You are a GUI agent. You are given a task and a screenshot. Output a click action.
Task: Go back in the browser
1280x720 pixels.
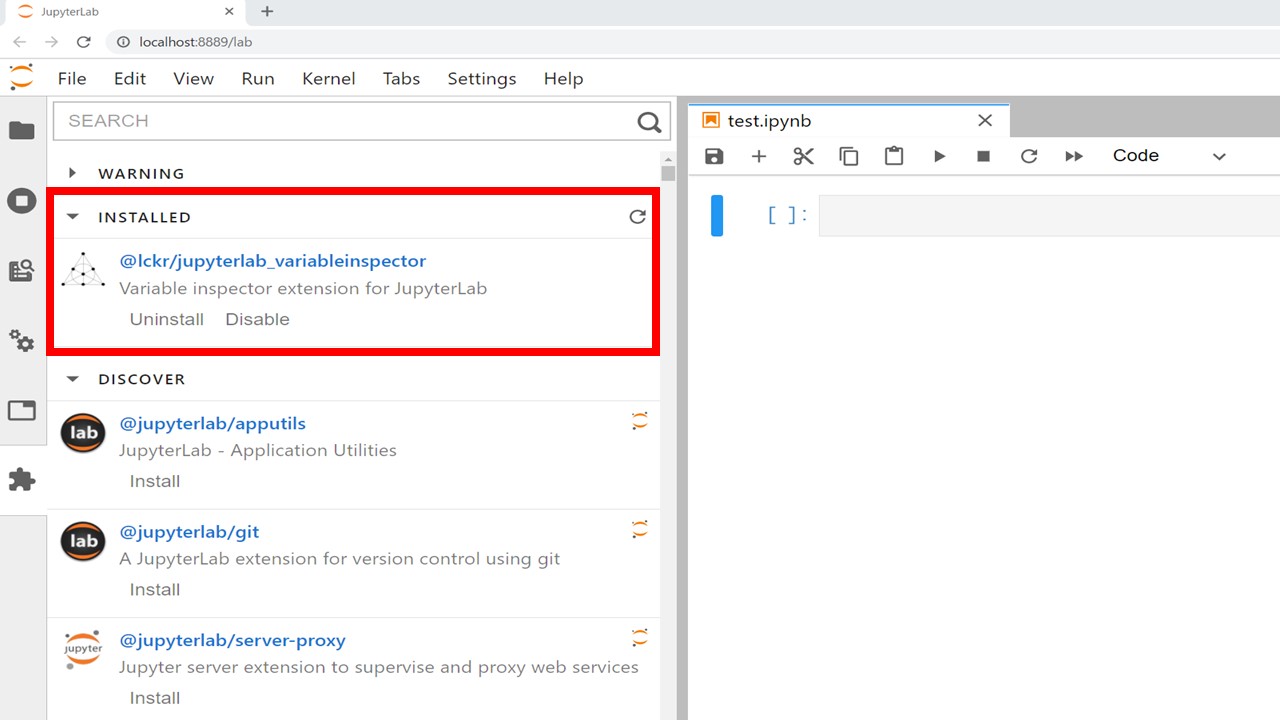point(20,42)
